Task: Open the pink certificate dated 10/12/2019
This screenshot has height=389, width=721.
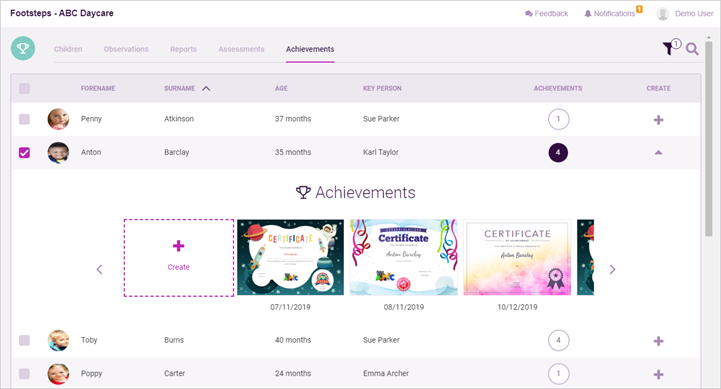Action: (x=517, y=257)
